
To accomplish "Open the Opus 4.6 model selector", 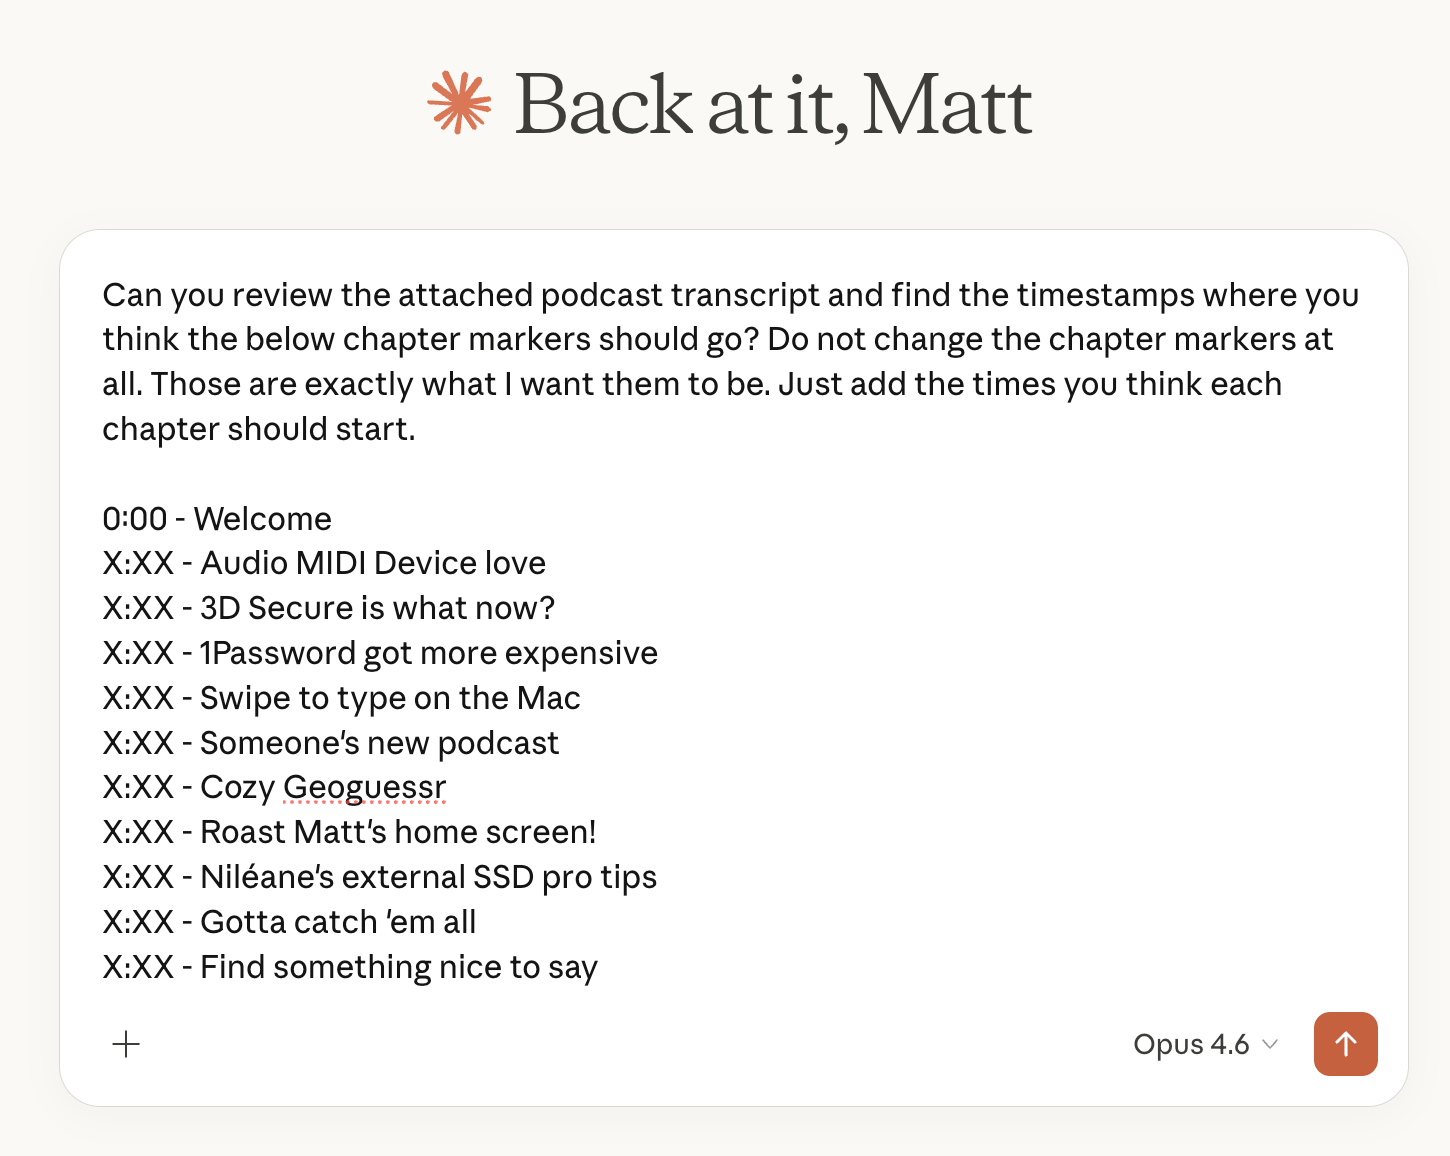I will coord(1191,1044).
